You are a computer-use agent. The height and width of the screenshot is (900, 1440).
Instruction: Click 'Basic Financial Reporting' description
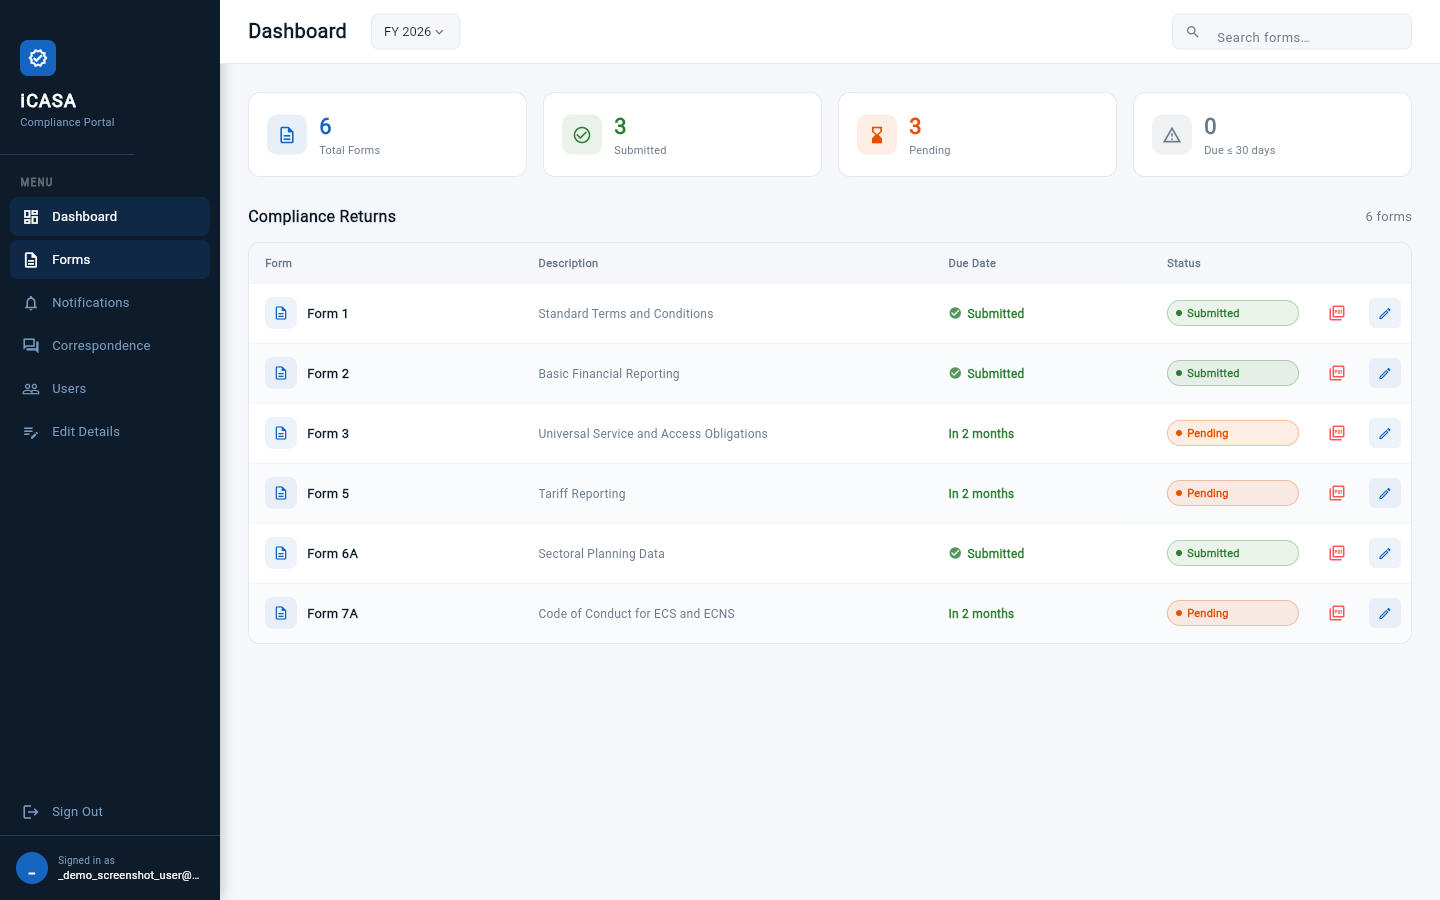coord(609,373)
